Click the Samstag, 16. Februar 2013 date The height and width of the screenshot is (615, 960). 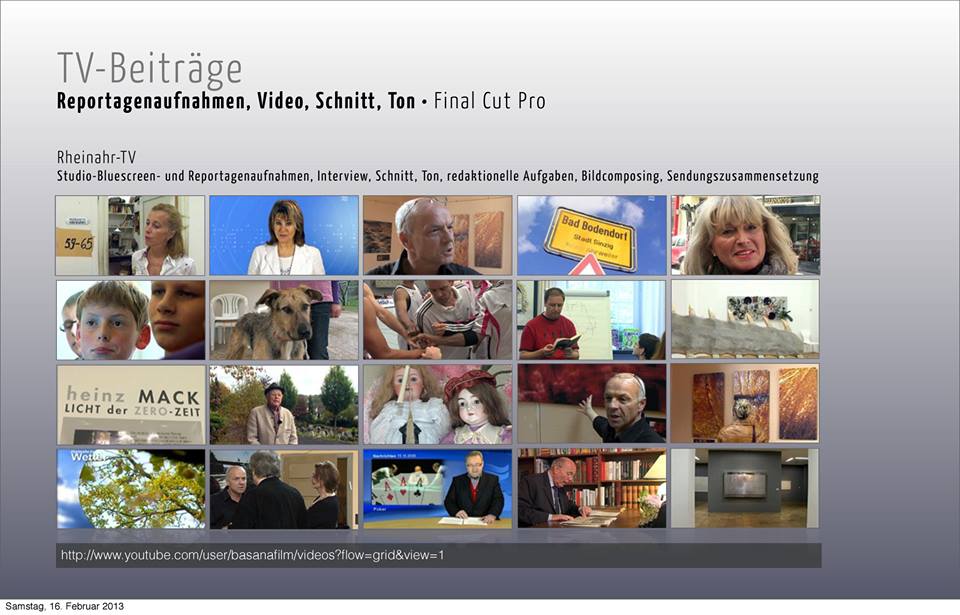(64, 606)
